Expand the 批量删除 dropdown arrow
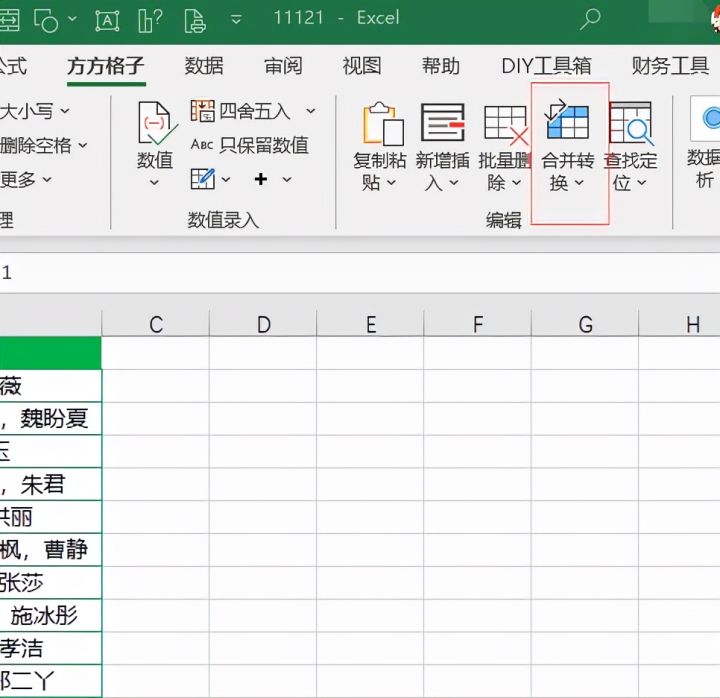 click(x=517, y=183)
